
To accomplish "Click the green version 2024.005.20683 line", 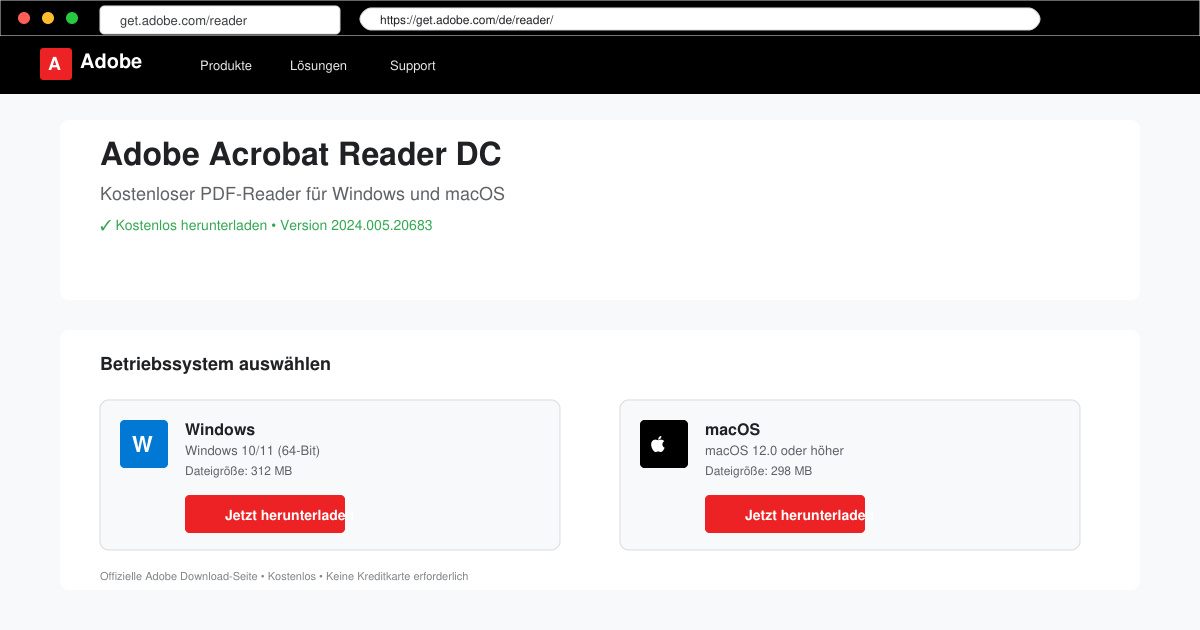I will [x=266, y=226].
